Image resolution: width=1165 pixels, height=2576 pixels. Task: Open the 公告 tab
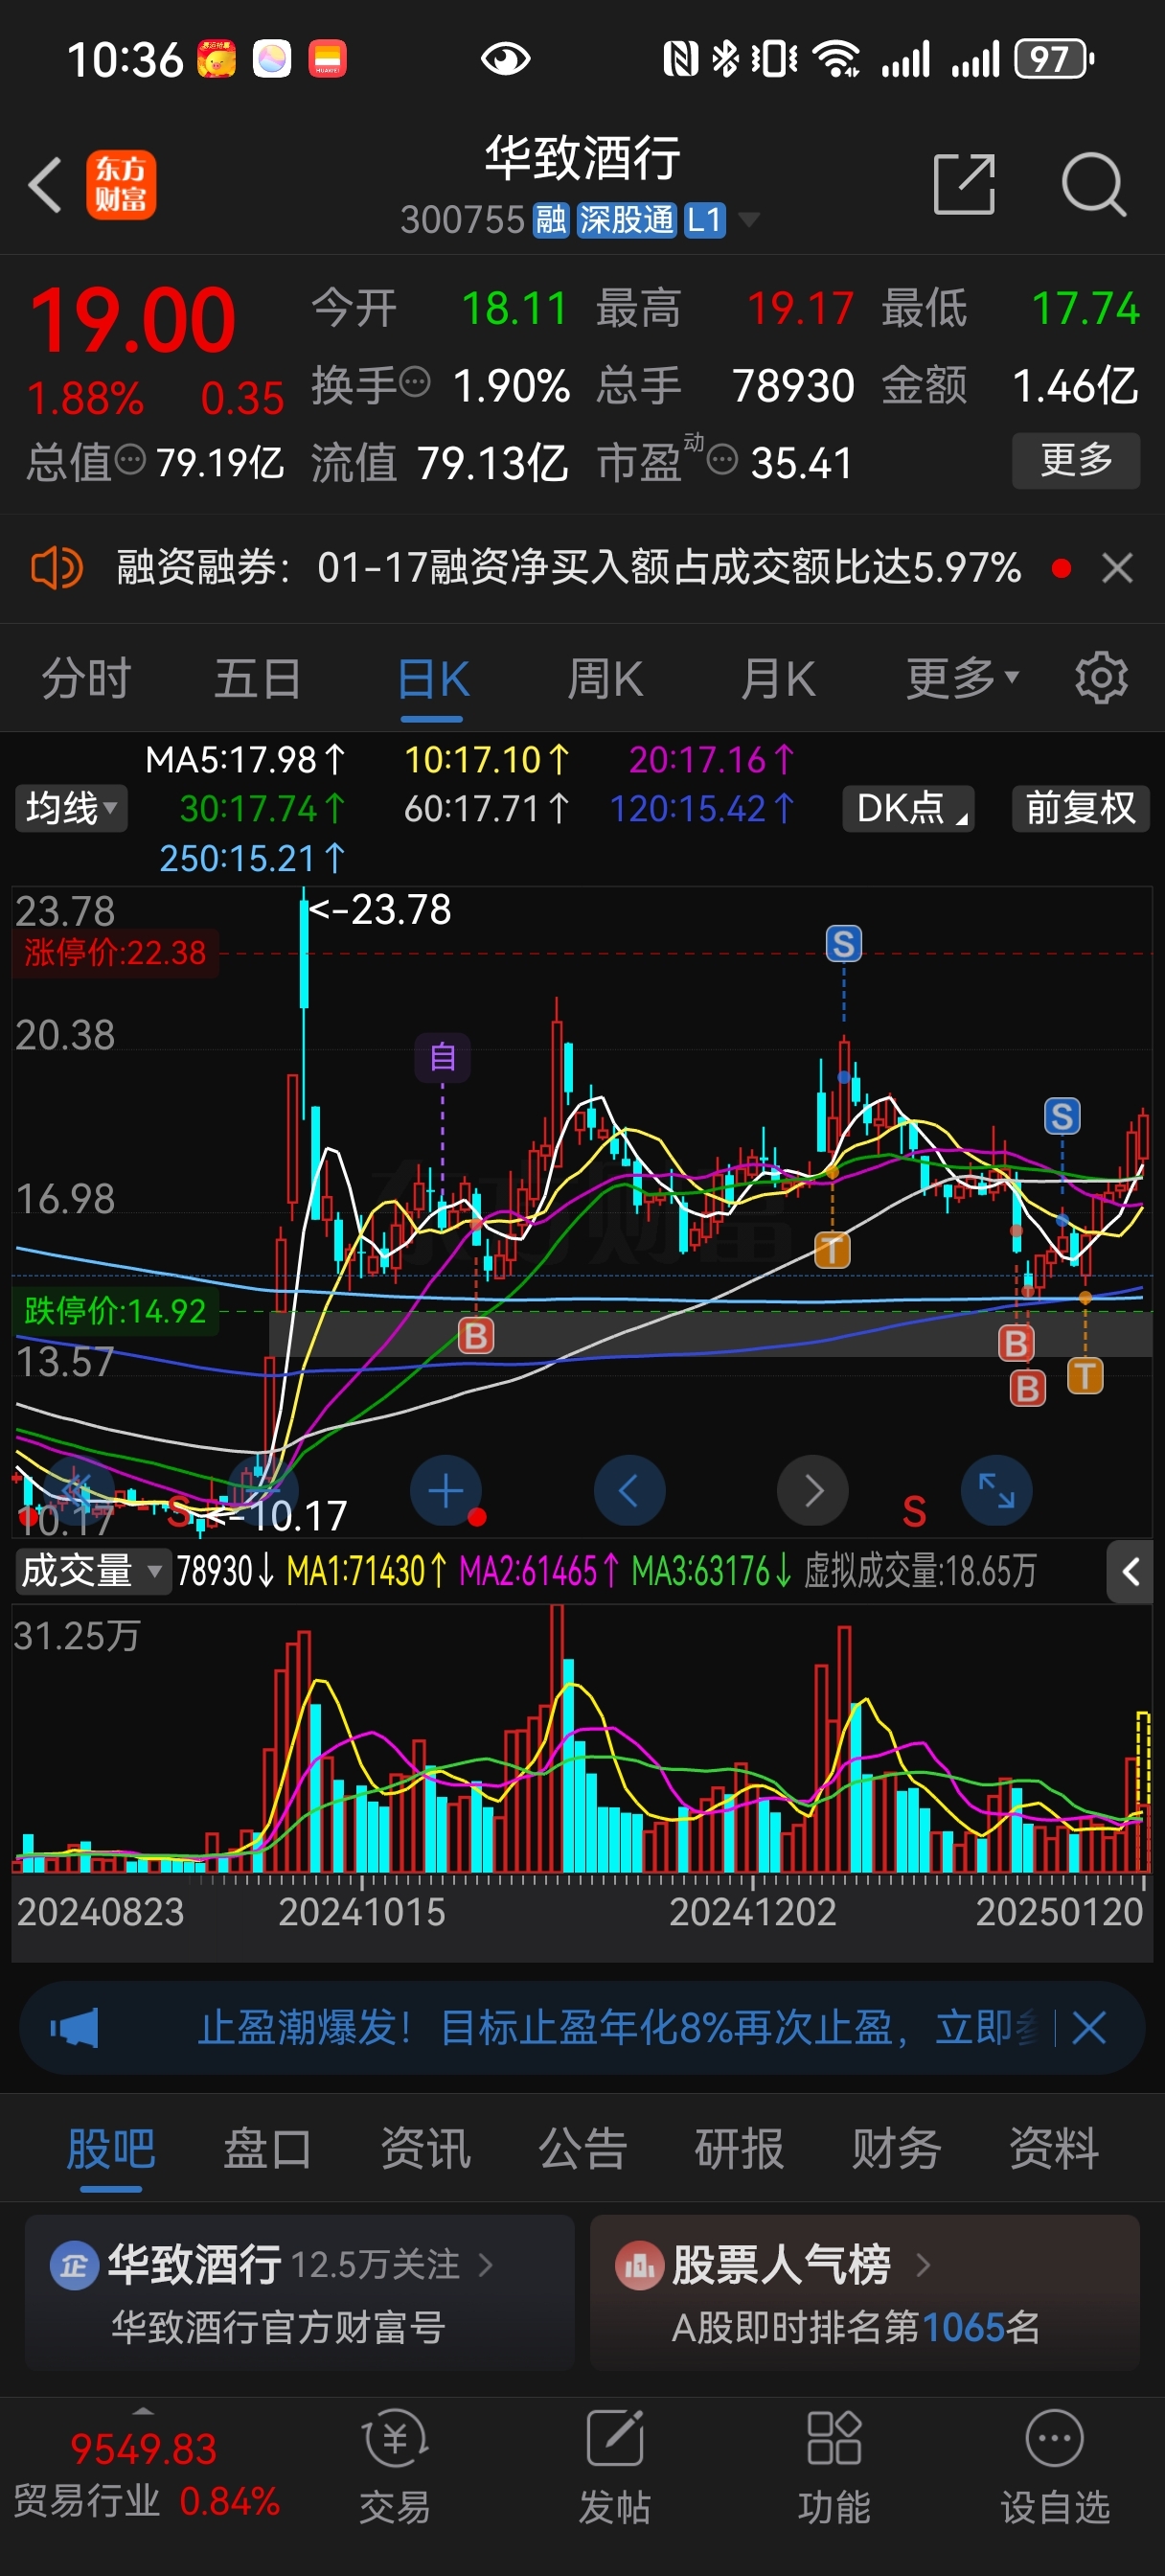click(x=582, y=2148)
